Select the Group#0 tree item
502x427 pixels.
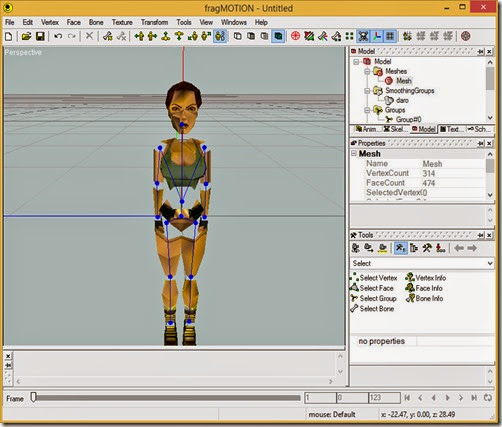(408, 119)
